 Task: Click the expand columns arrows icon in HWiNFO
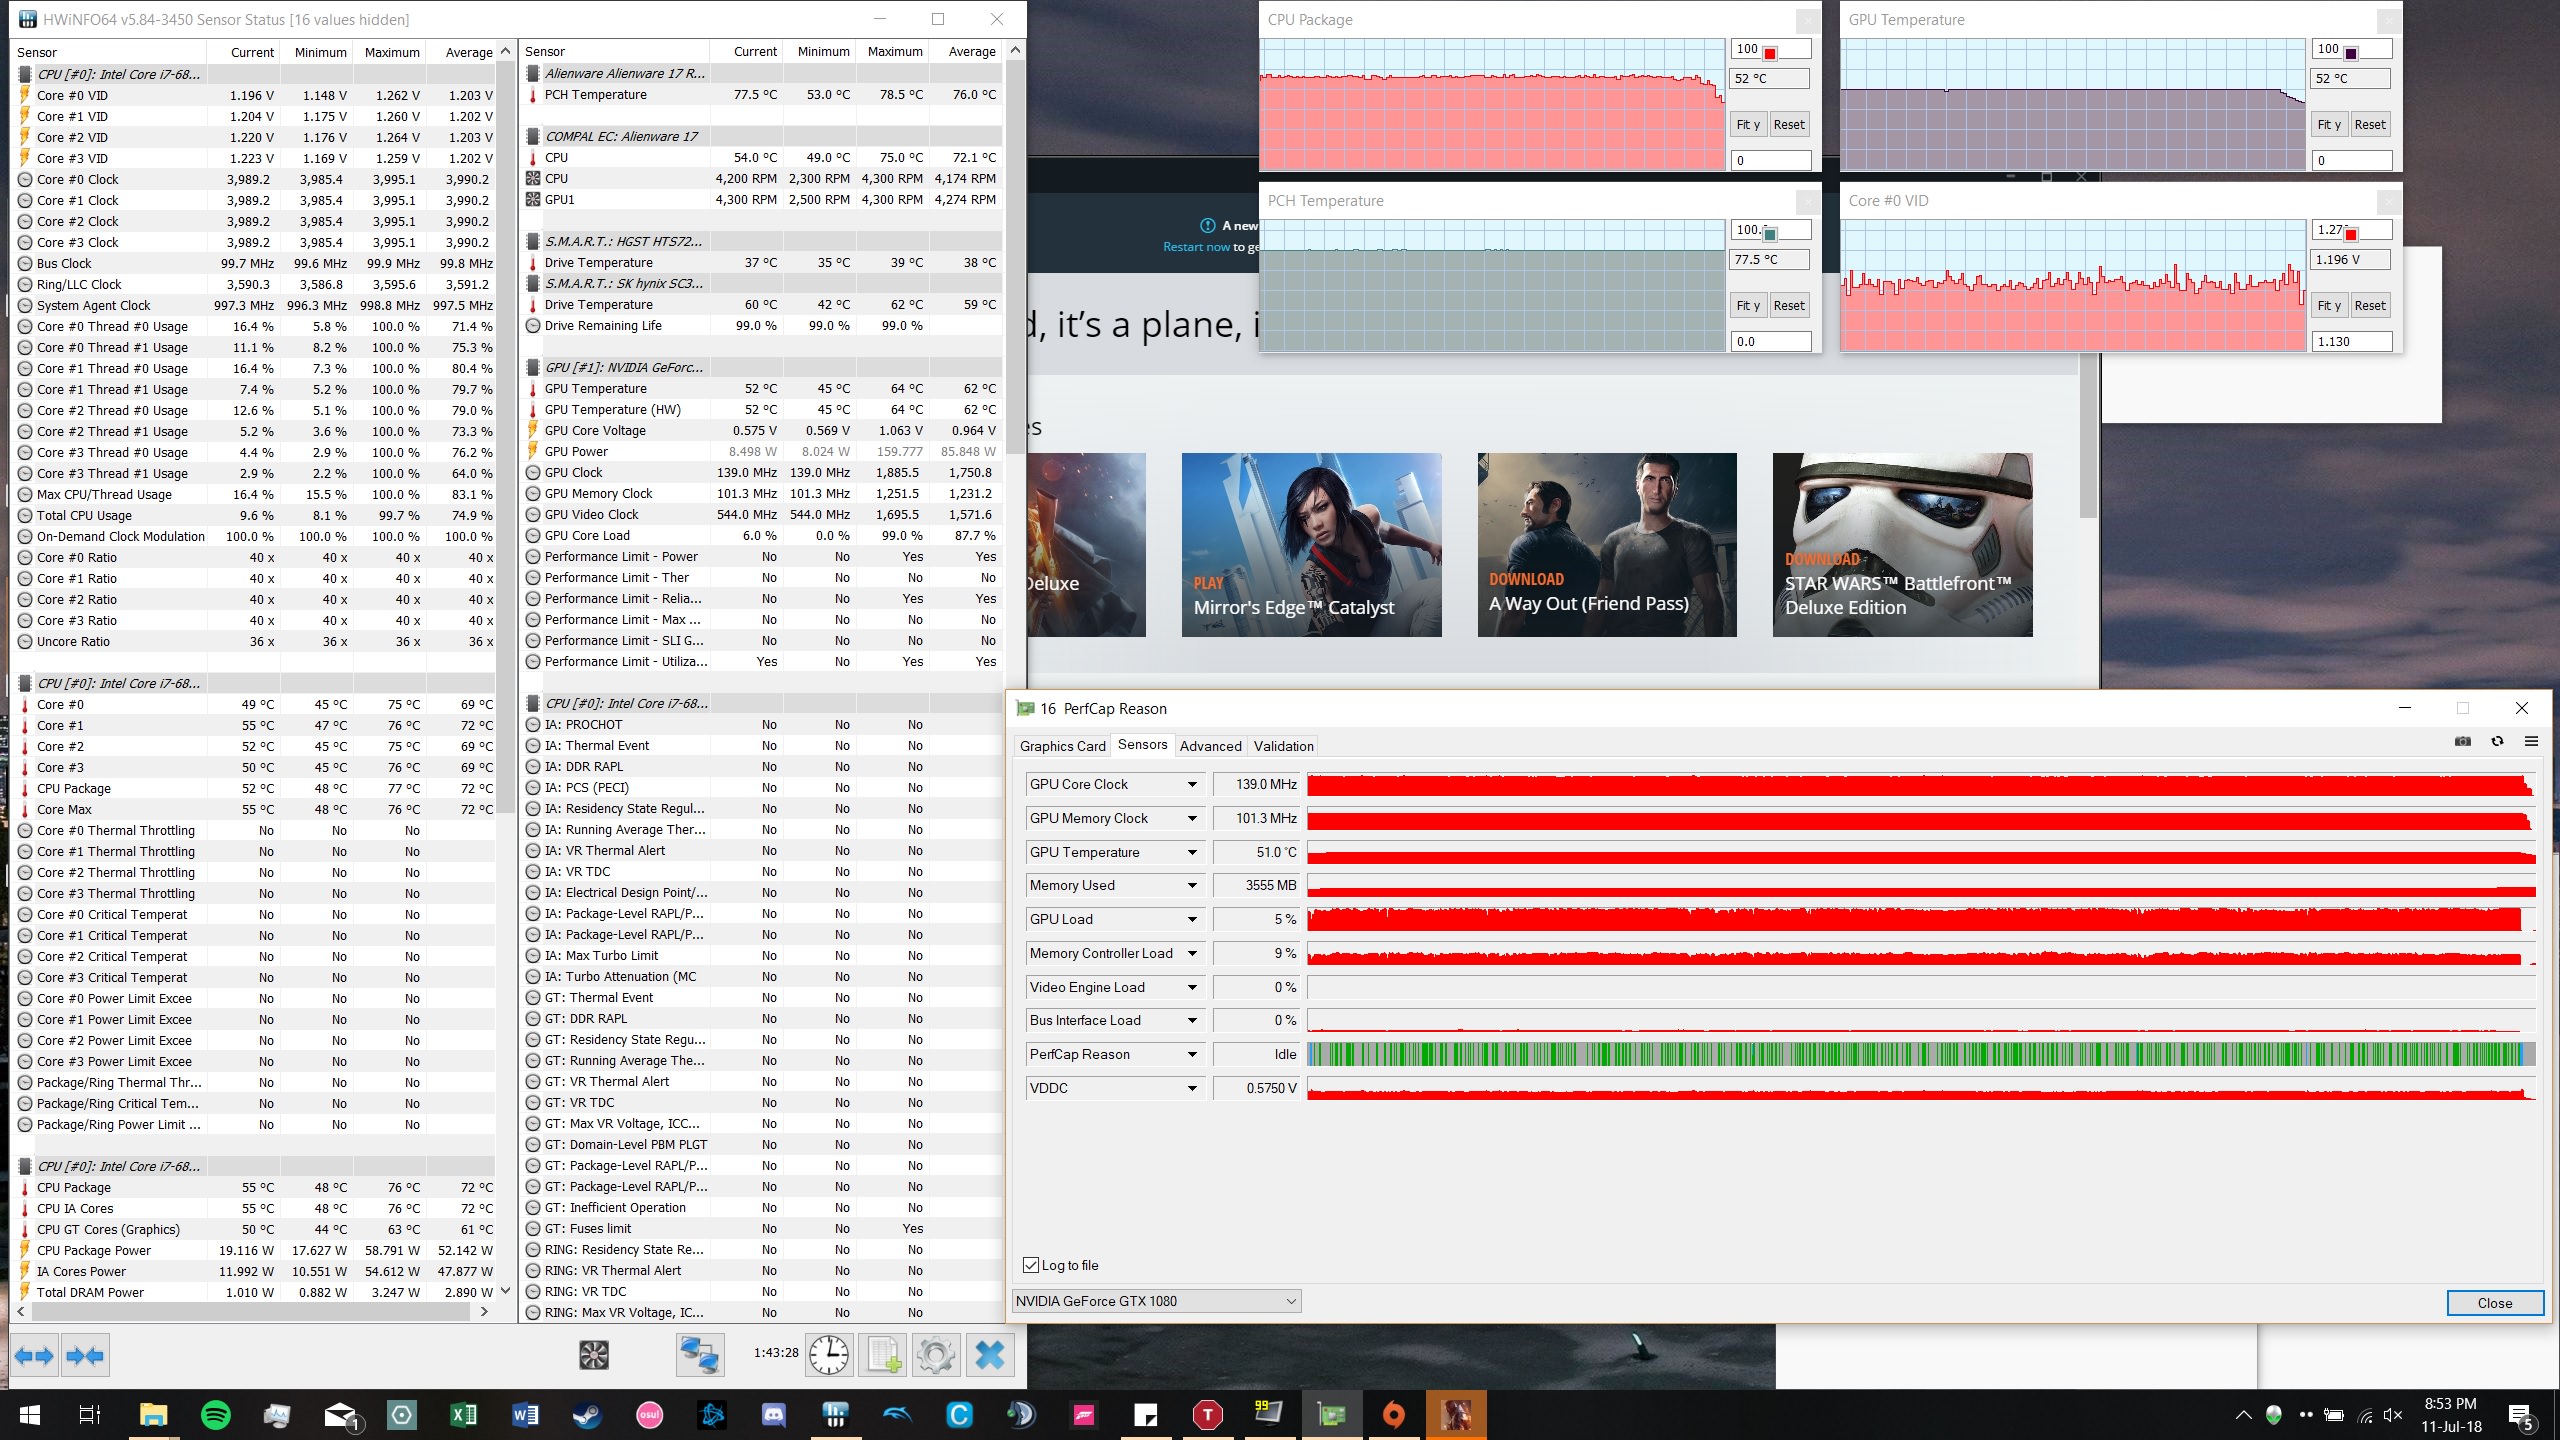[35, 1356]
